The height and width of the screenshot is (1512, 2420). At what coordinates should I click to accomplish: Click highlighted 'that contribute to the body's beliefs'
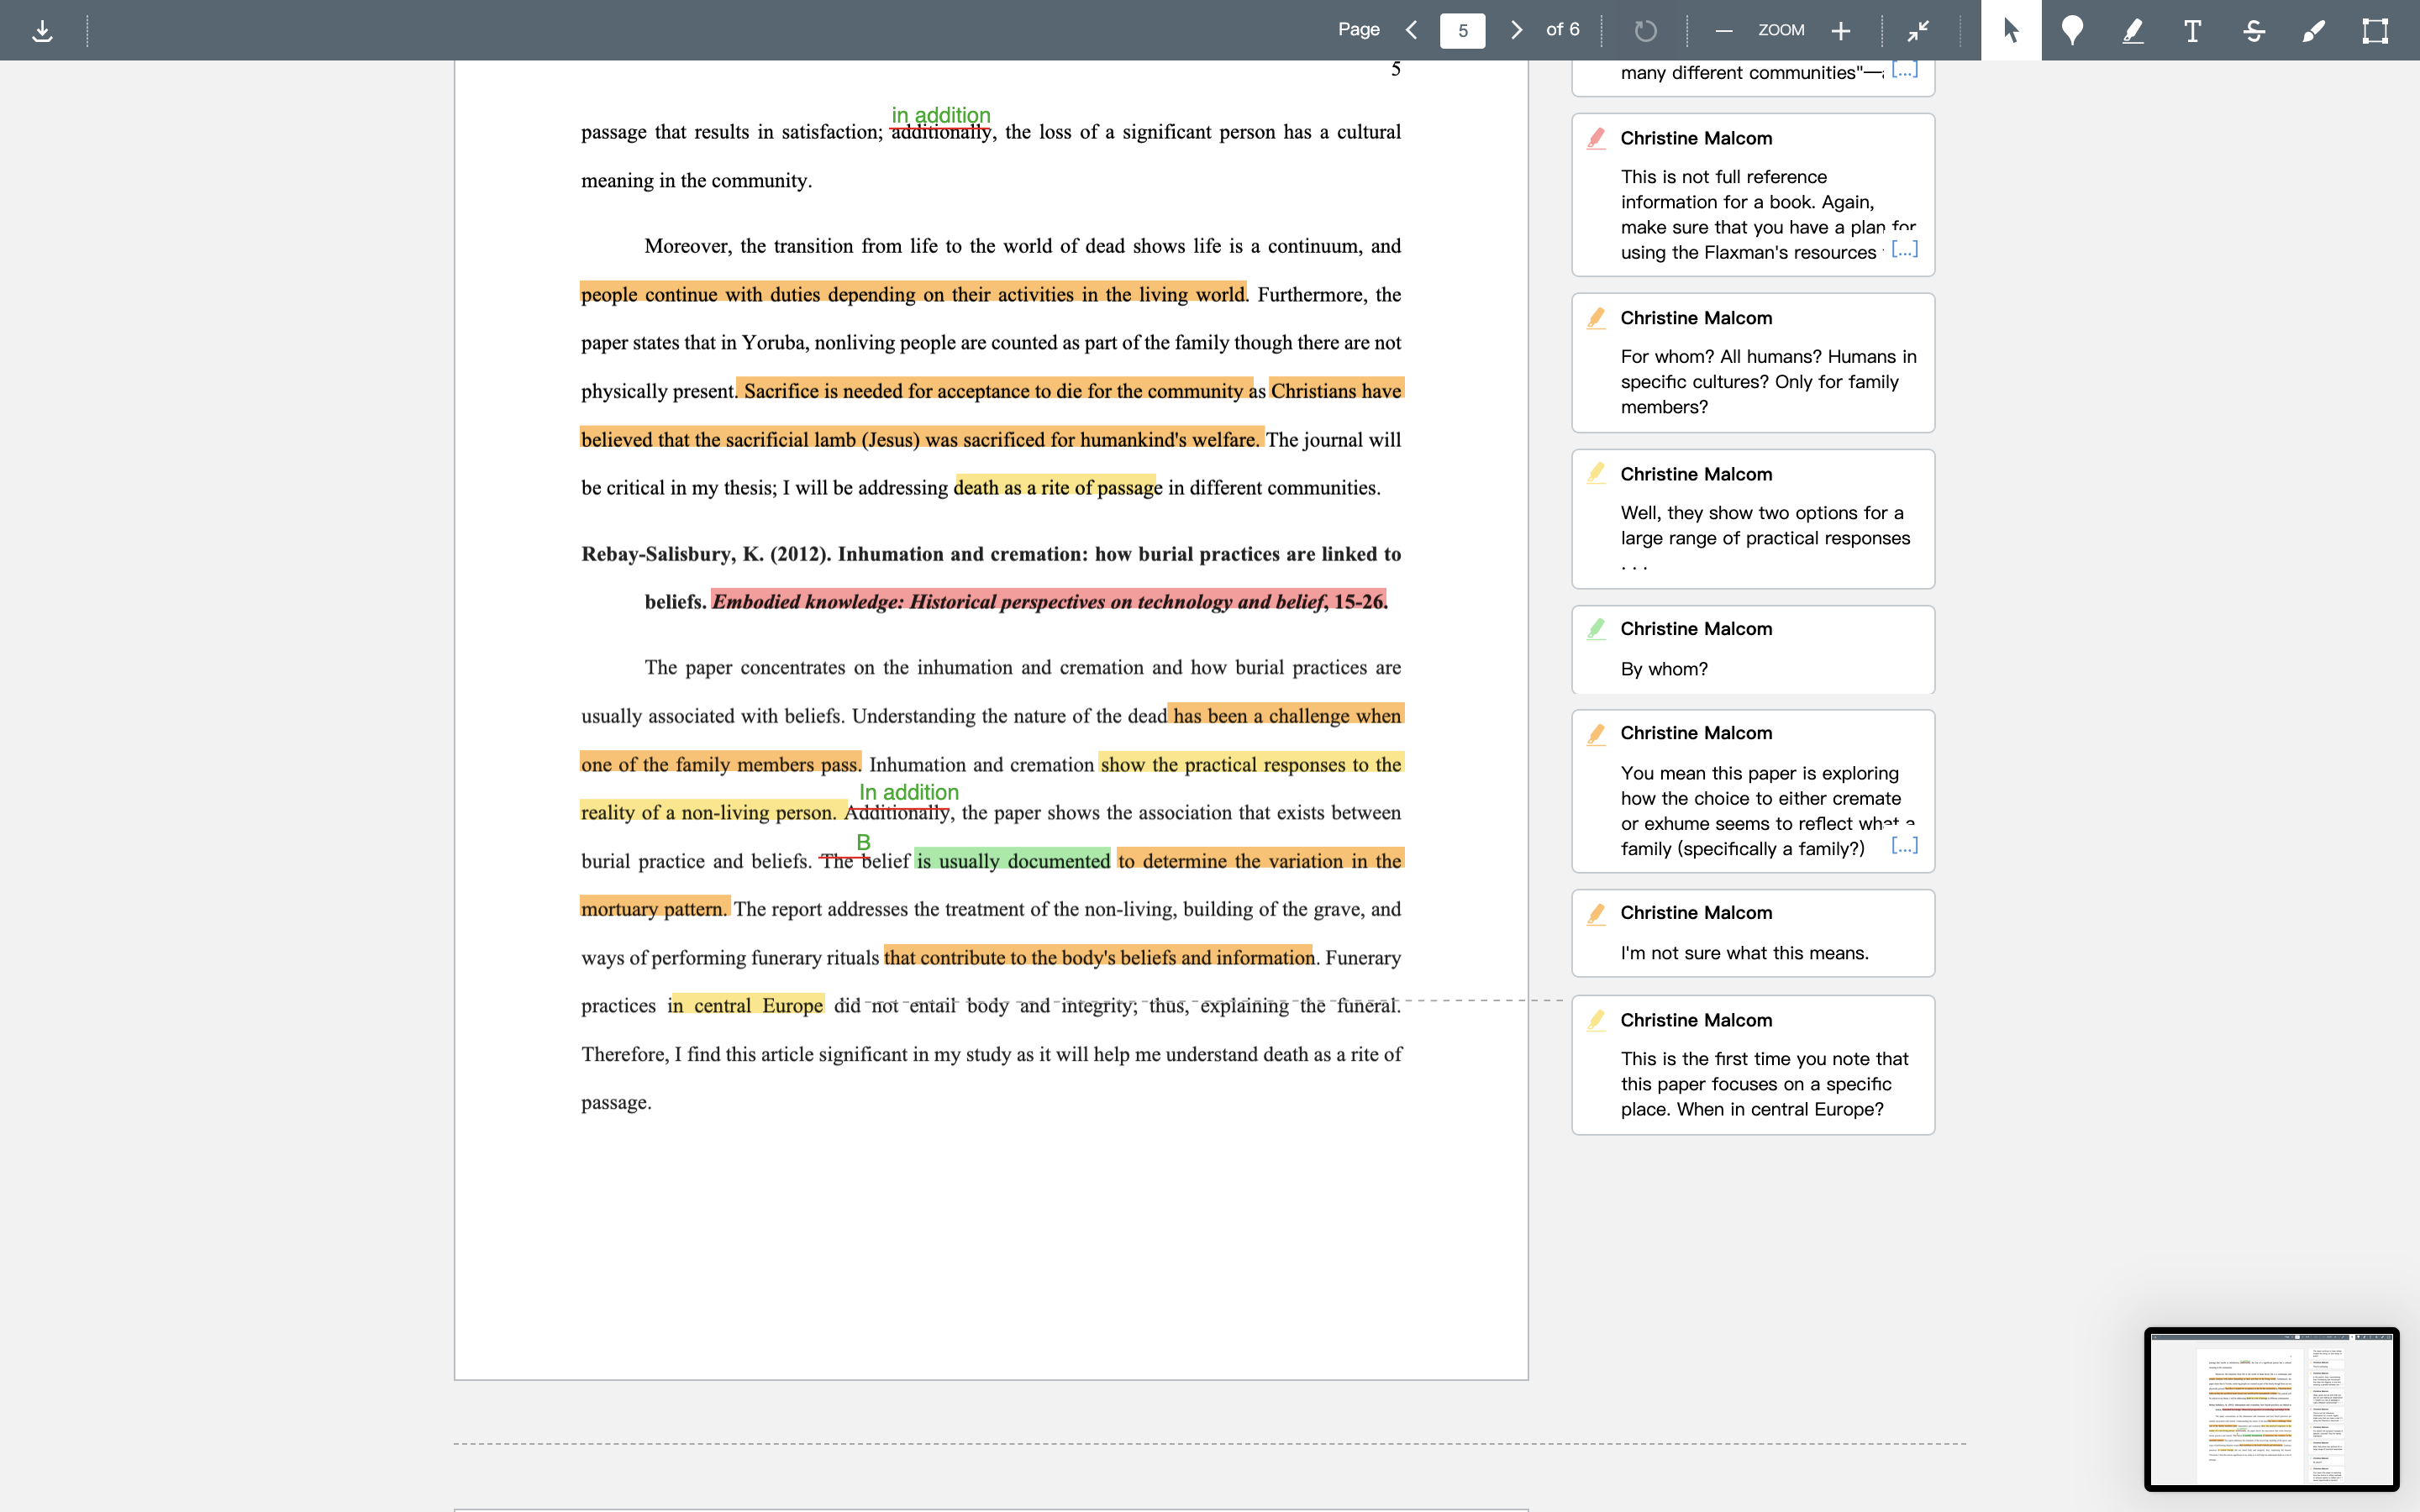click(x=1099, y=957)
